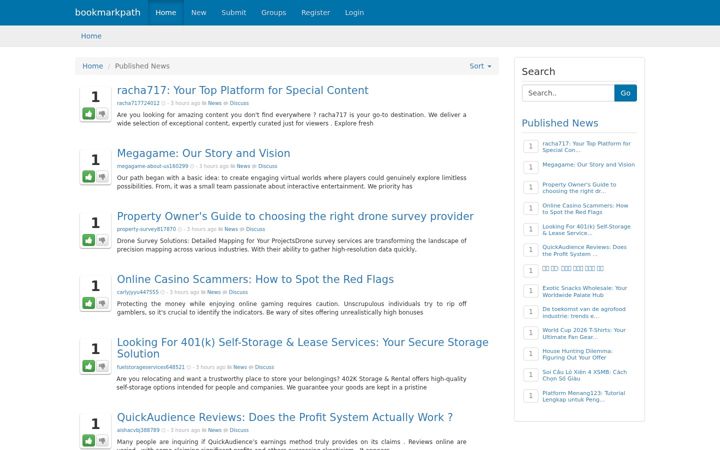Click News category under racha717 post
Screen dimensions: 720x450
click(214, 103)
